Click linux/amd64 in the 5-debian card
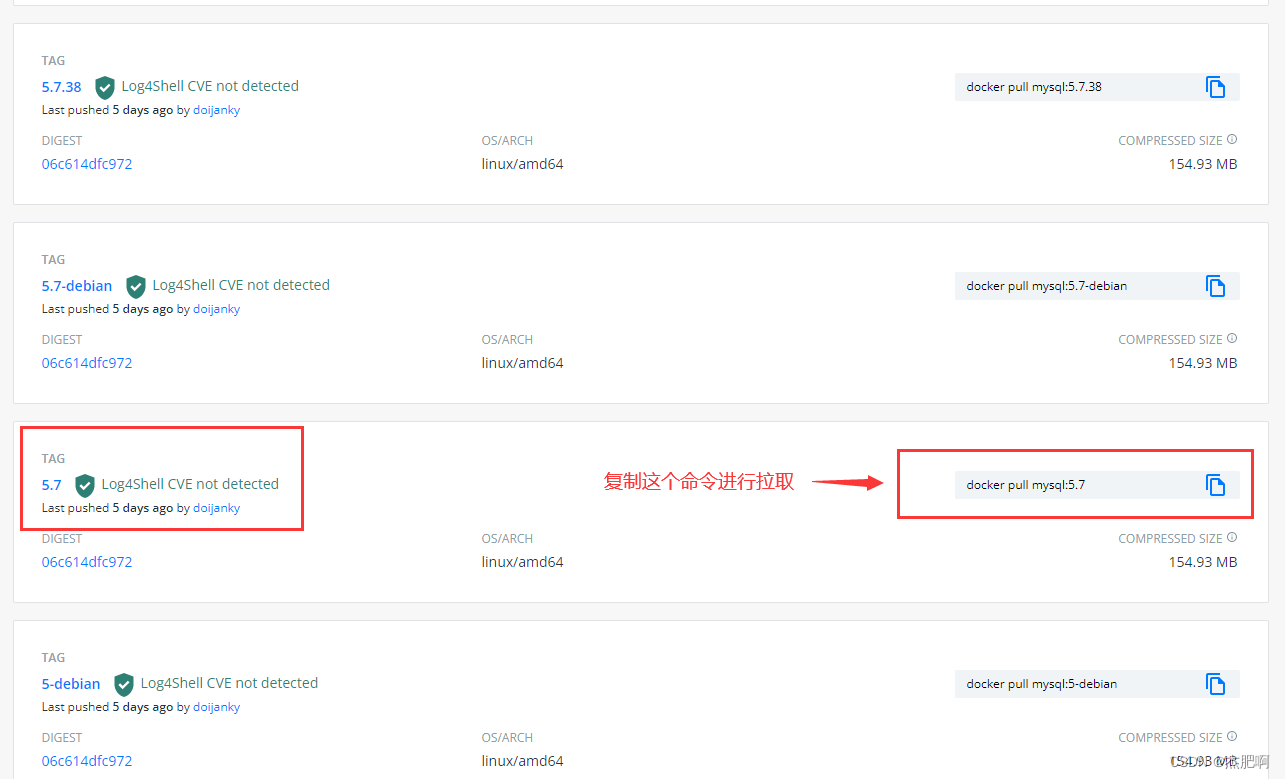The height and width of the screenshot is (779, 1285). (x=522, y=761)
